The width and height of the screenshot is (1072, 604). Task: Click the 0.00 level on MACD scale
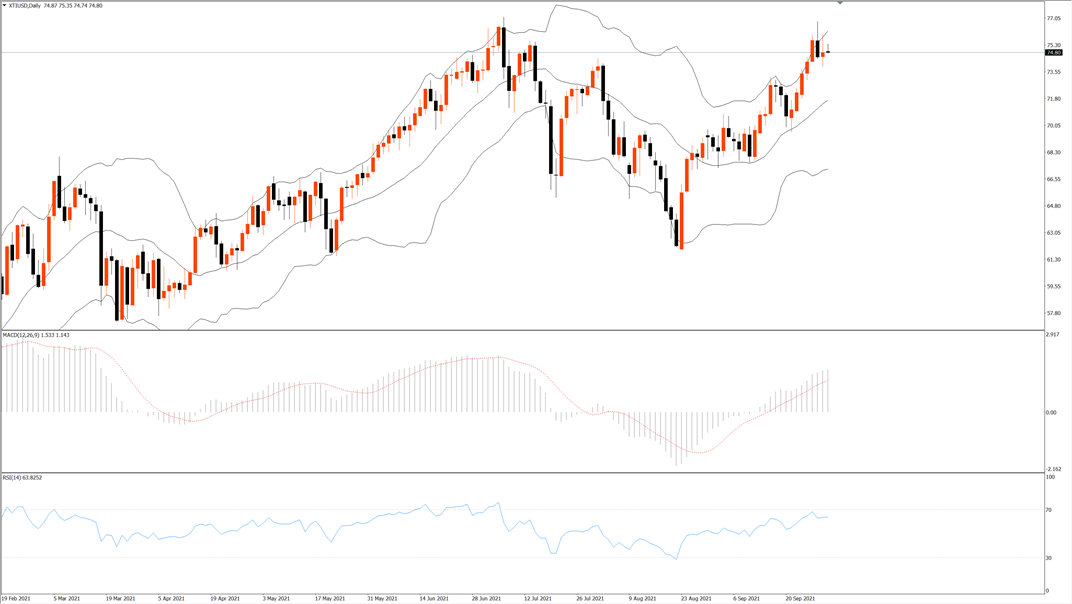click(x=1051, y=412)
